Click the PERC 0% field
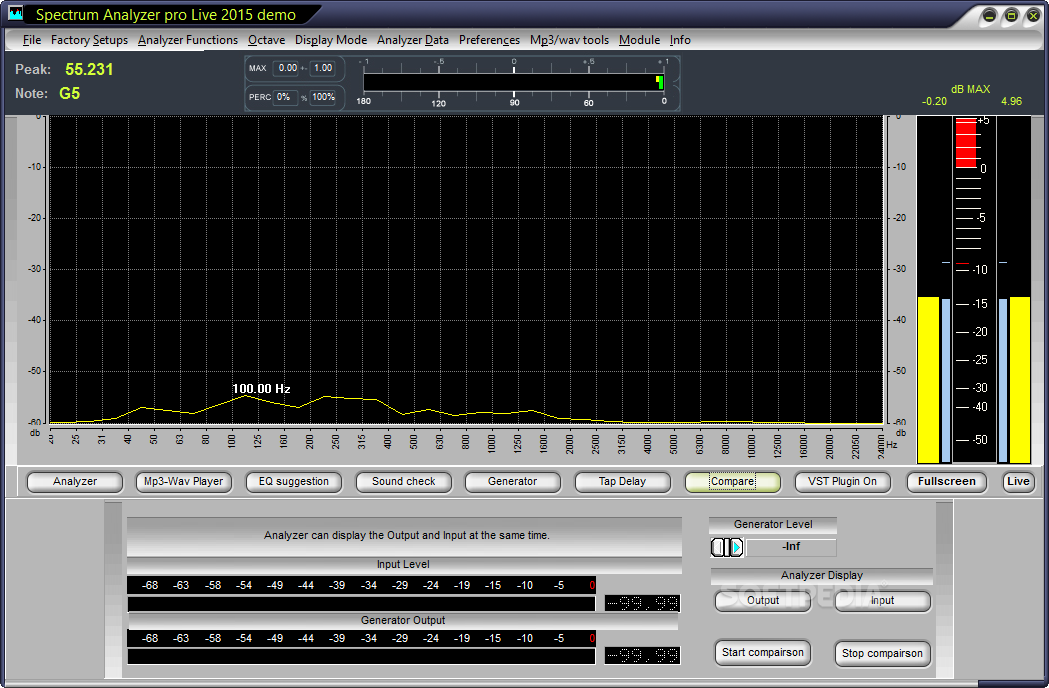Screen dimensions: 1049x688 (284, 97)
